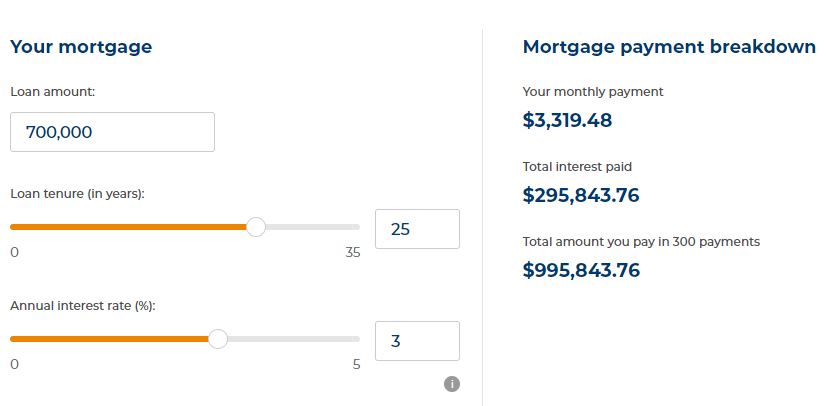Click the info icon below interest rate

tap(451, 384)
